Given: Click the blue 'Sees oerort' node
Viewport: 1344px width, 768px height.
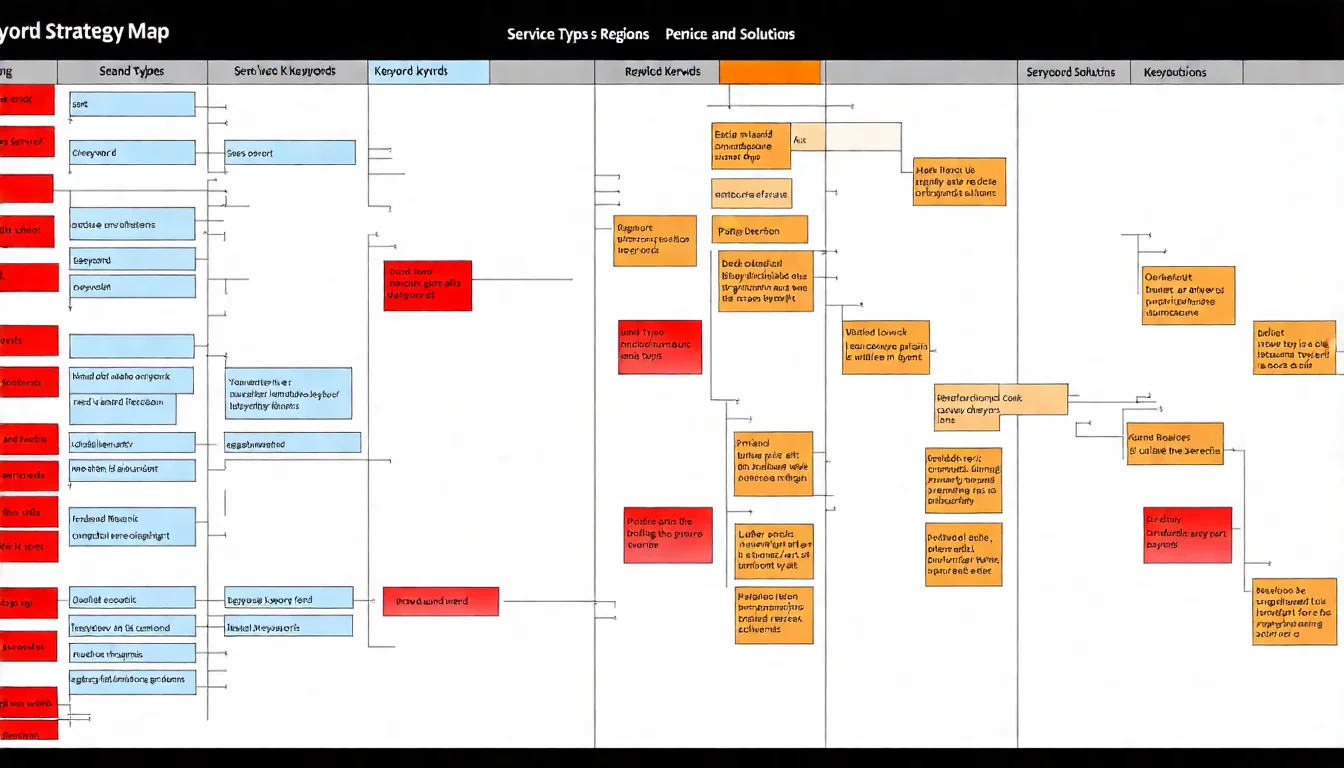Looking at the screenshot, I should (x=290, y=153).
